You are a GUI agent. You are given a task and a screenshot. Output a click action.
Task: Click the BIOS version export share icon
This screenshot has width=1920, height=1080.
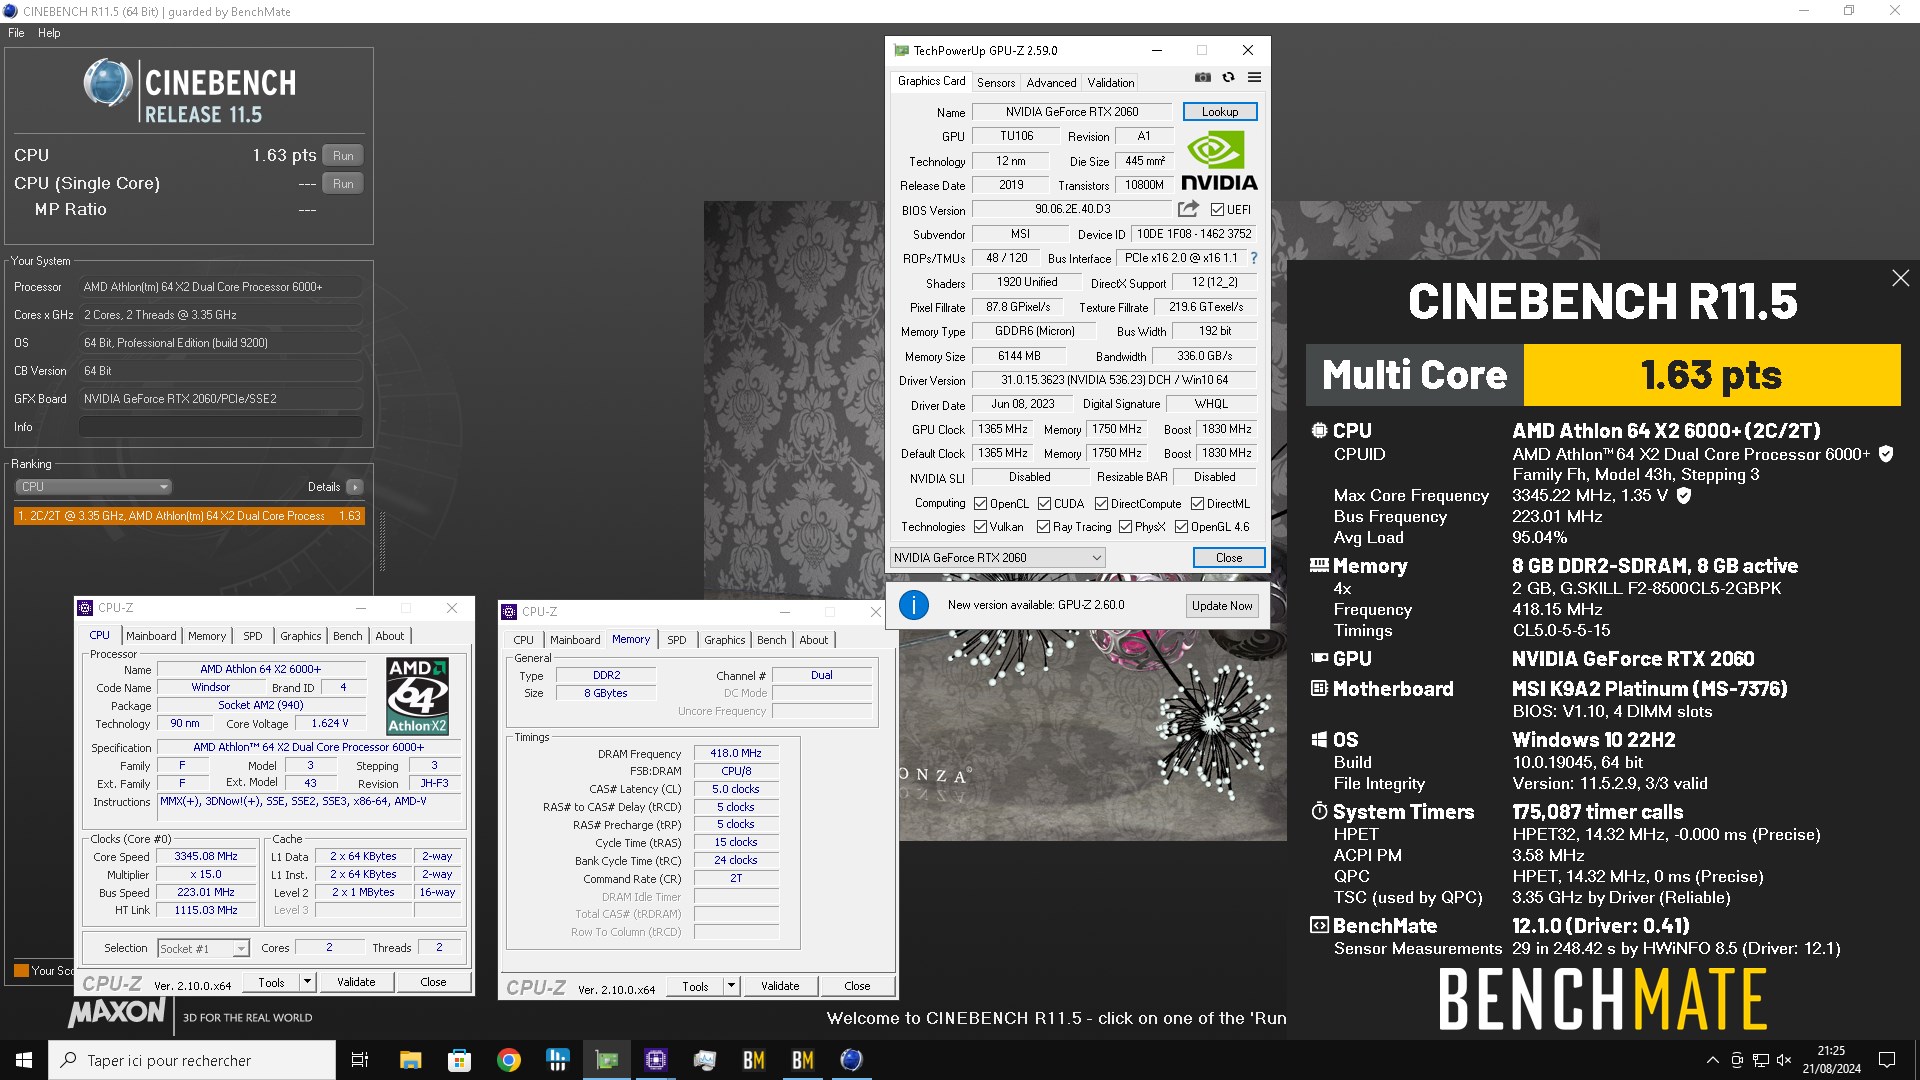1188,209
